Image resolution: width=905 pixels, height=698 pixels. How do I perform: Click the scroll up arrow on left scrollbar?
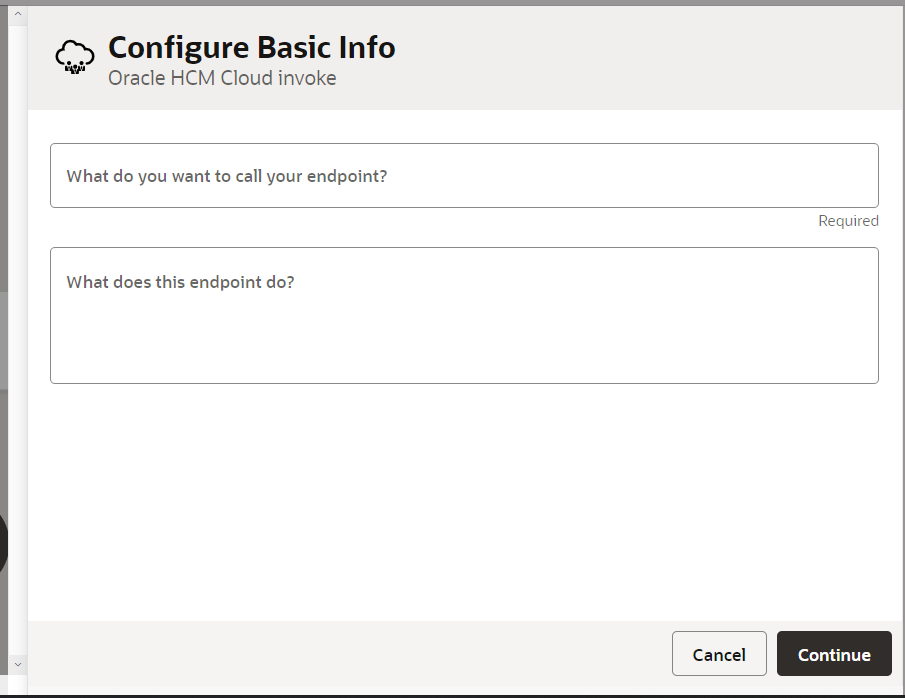pos(17,12)
